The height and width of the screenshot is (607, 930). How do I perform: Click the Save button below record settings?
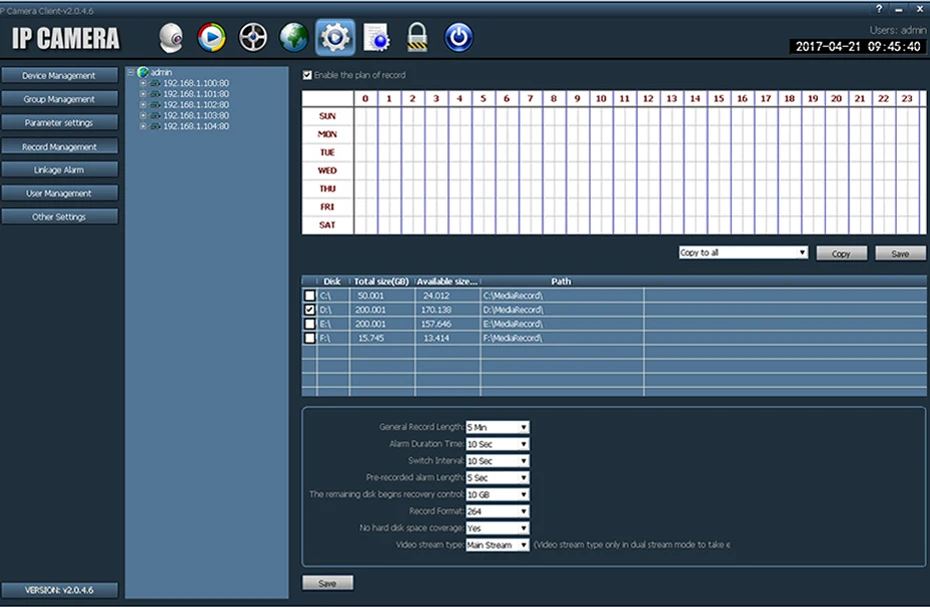(x=327, y=583)
